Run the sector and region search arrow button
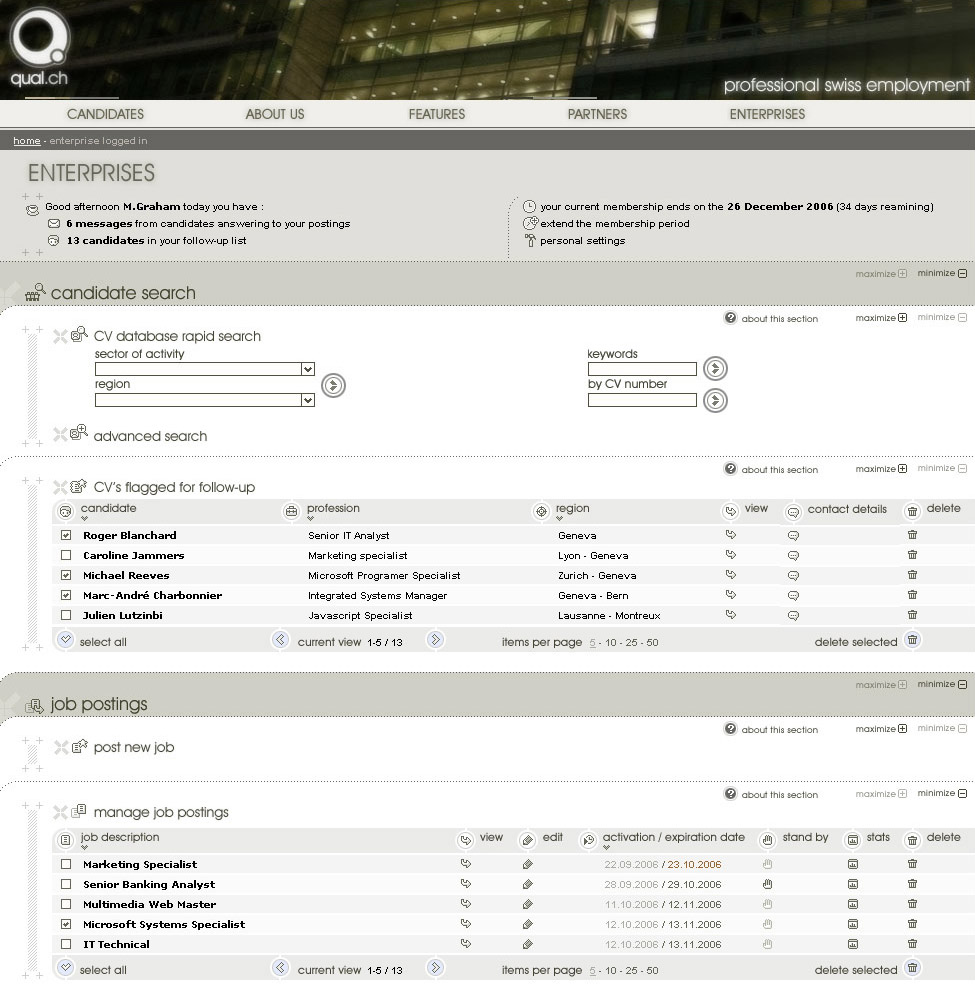 (333, 385)
